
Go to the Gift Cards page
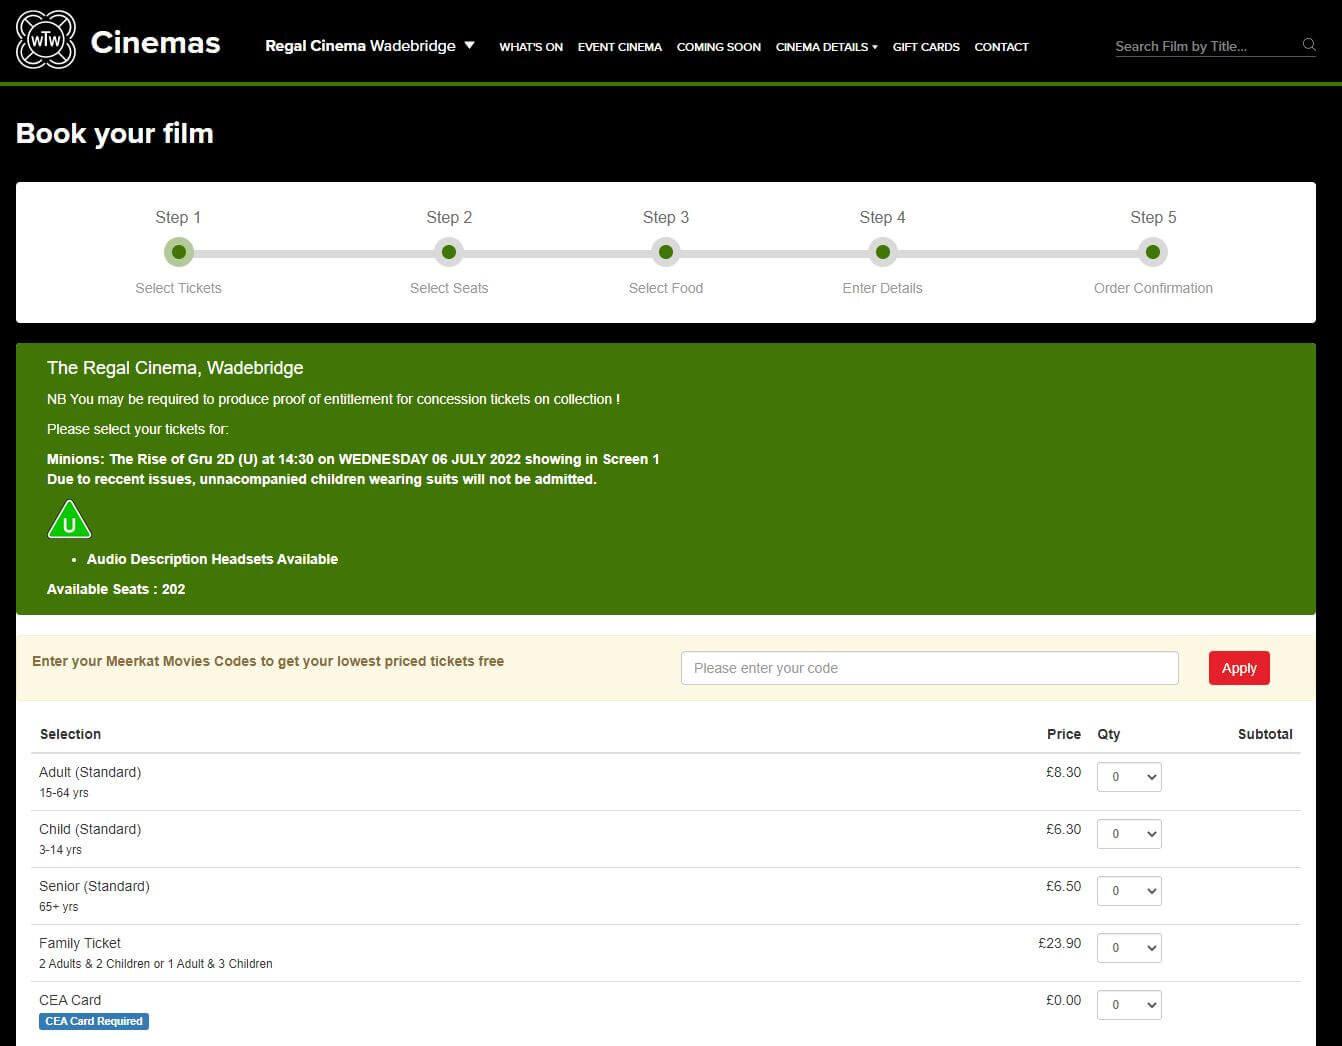(926, 47)
